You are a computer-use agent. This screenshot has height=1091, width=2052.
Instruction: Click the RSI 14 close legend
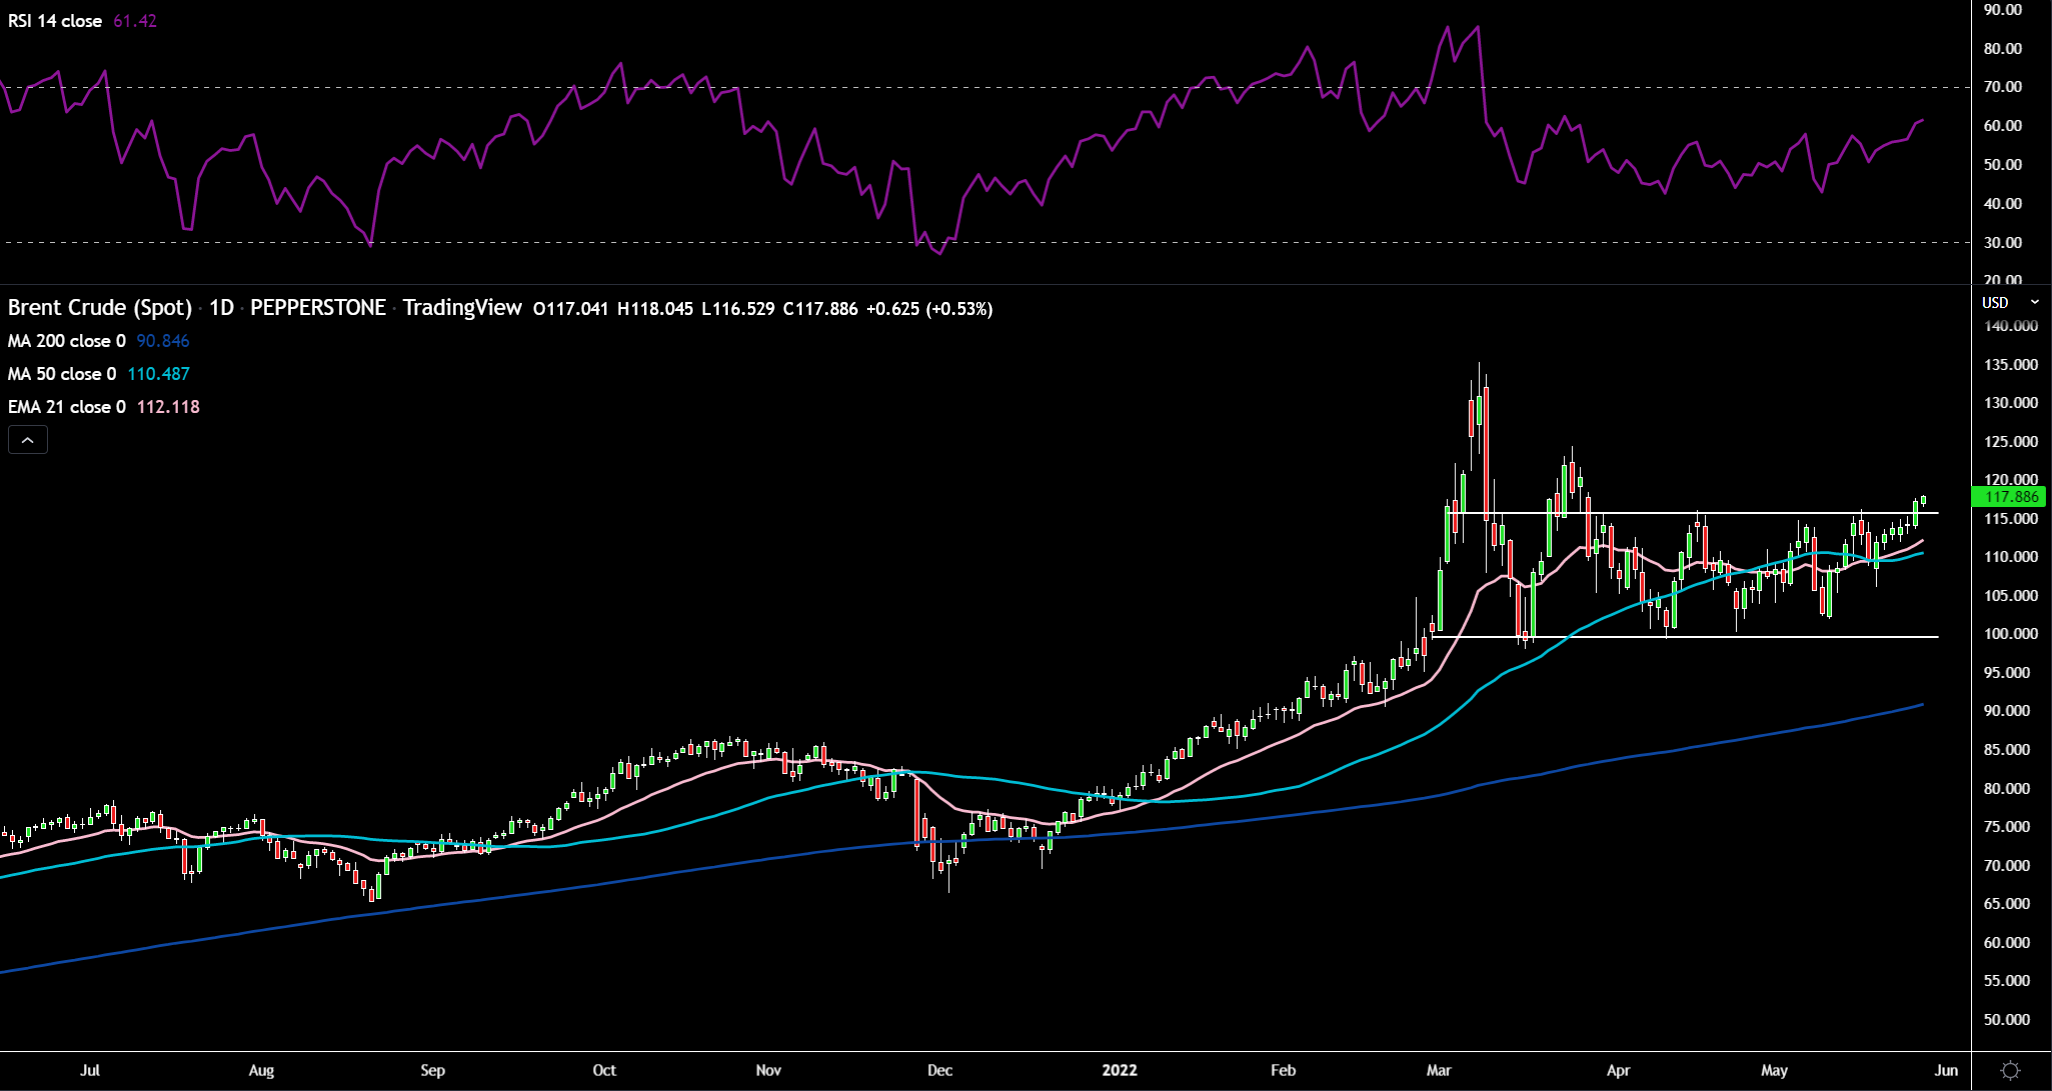55,21
